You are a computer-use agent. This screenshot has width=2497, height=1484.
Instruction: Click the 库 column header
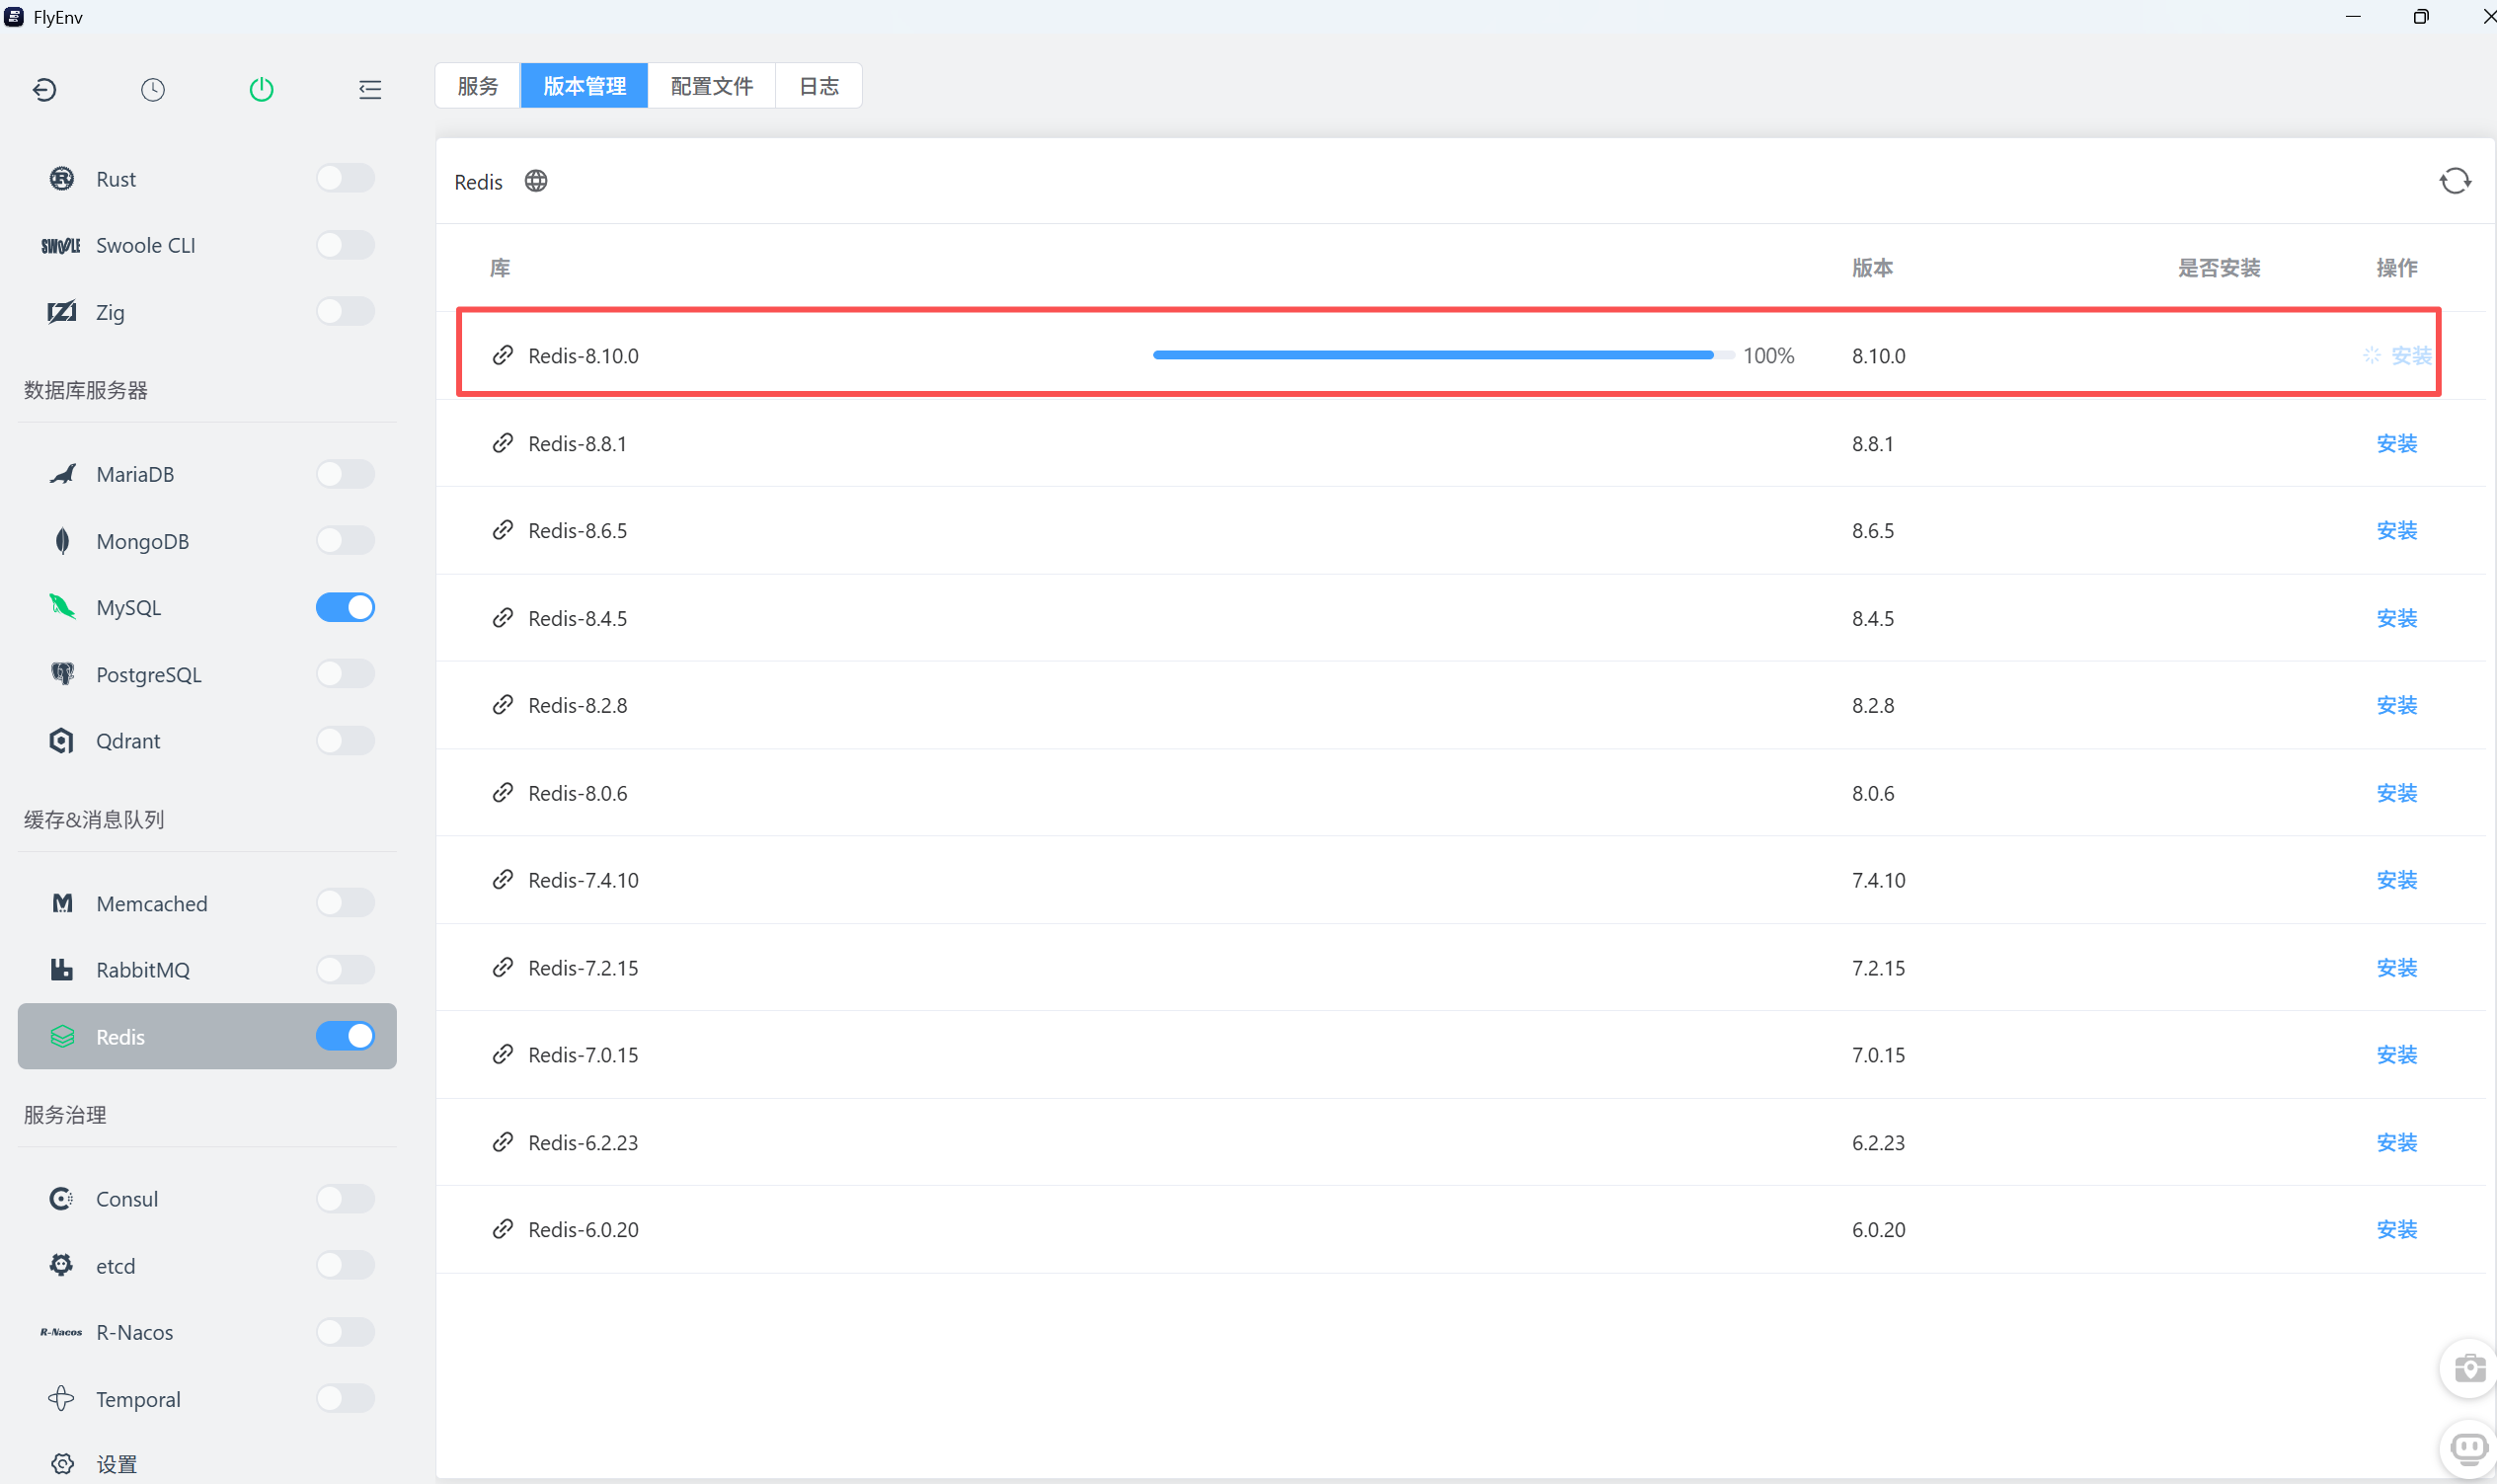pos(500,268)
